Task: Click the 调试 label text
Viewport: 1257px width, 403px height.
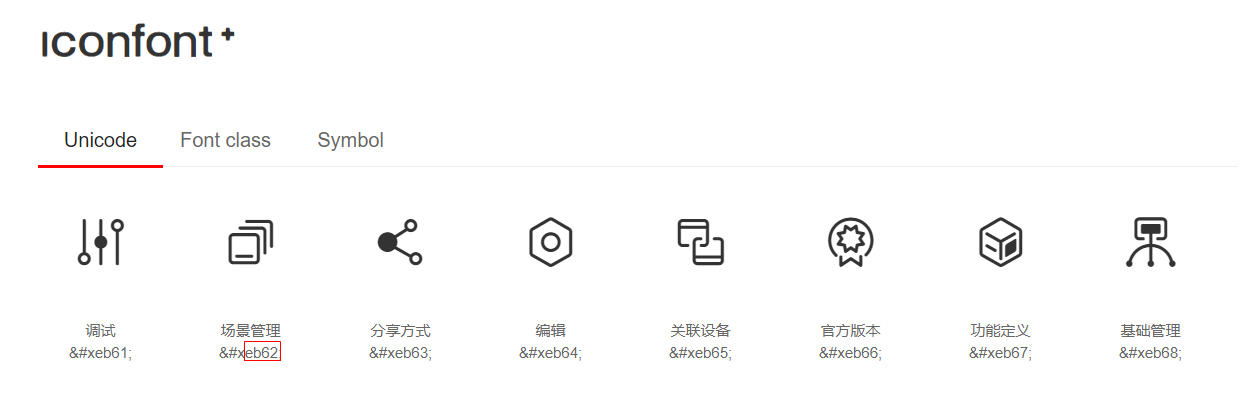Action: (x=100, y=331)
